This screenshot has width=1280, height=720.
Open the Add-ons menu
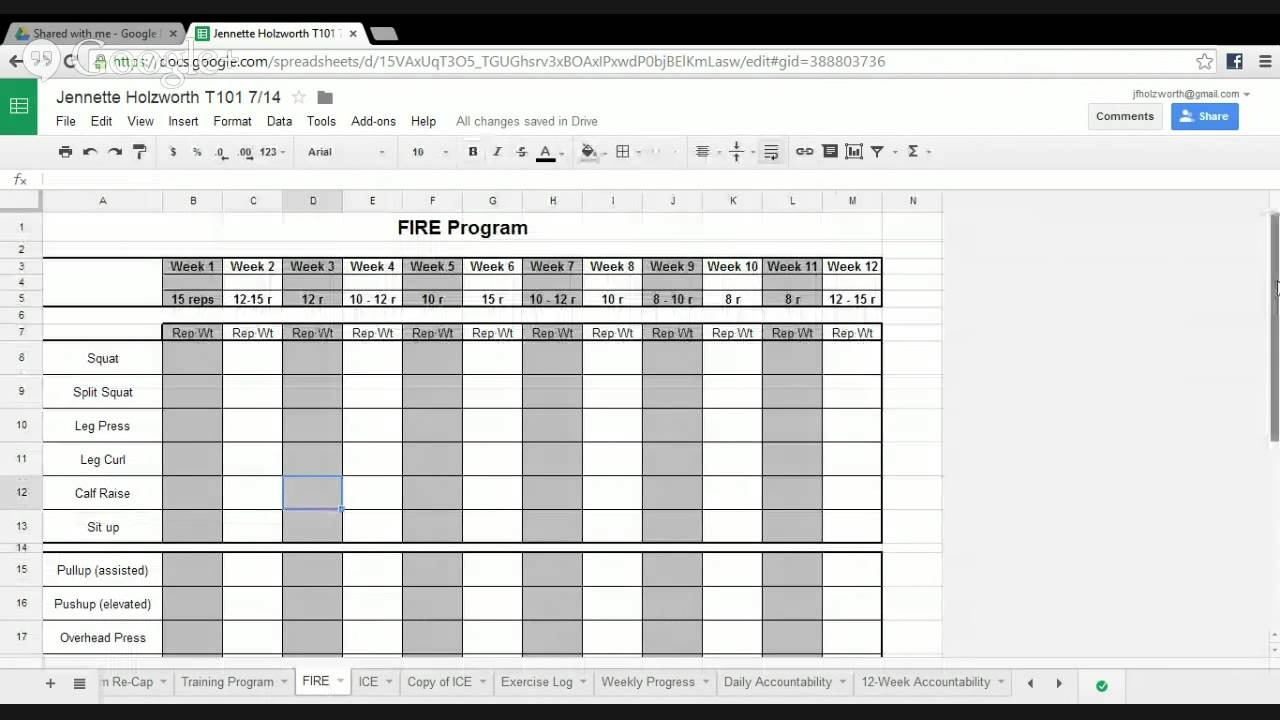(373, 121)
